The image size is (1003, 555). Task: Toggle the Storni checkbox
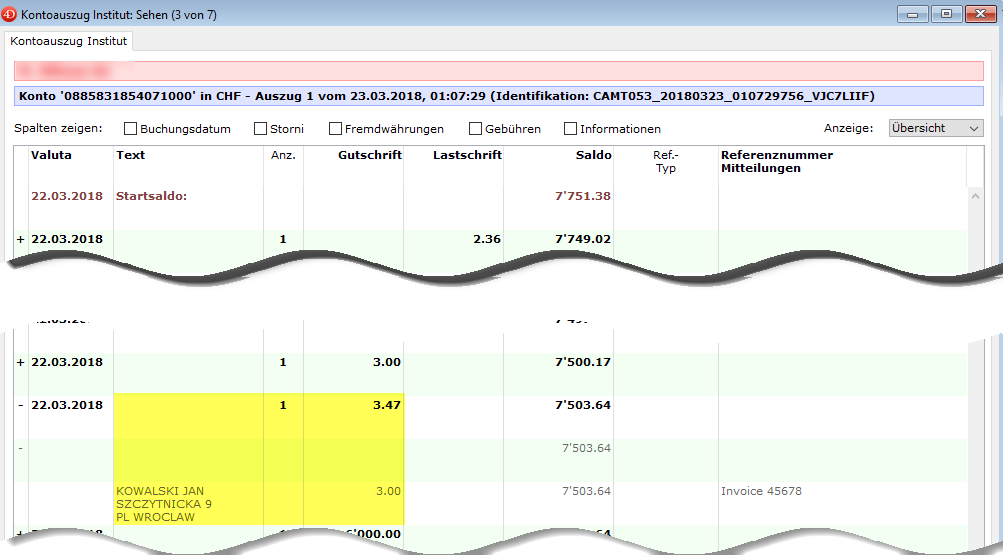tap(260, 129)
